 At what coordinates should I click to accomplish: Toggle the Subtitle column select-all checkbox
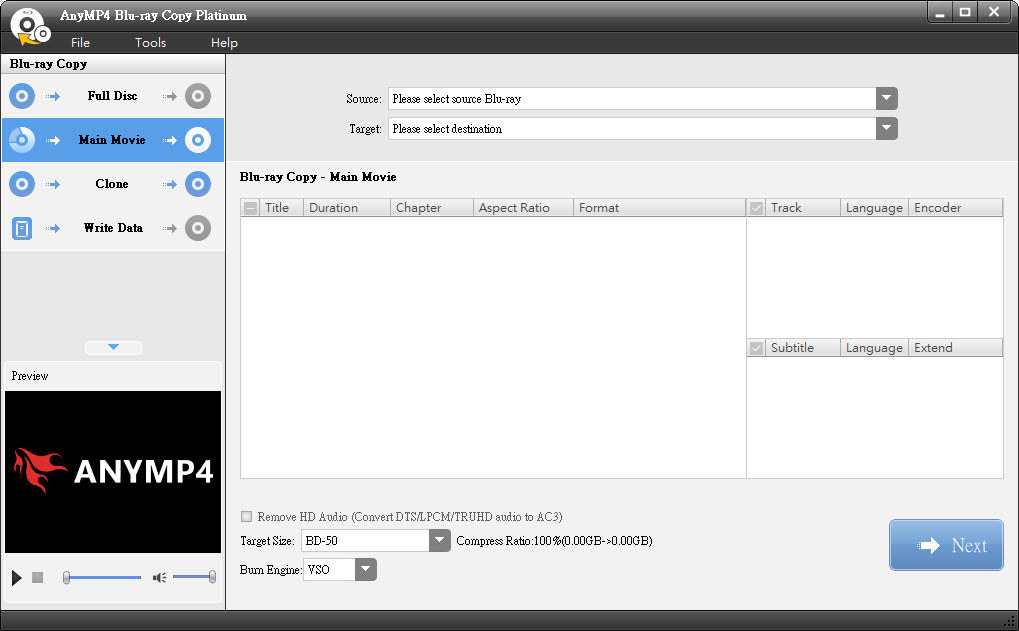757,348
